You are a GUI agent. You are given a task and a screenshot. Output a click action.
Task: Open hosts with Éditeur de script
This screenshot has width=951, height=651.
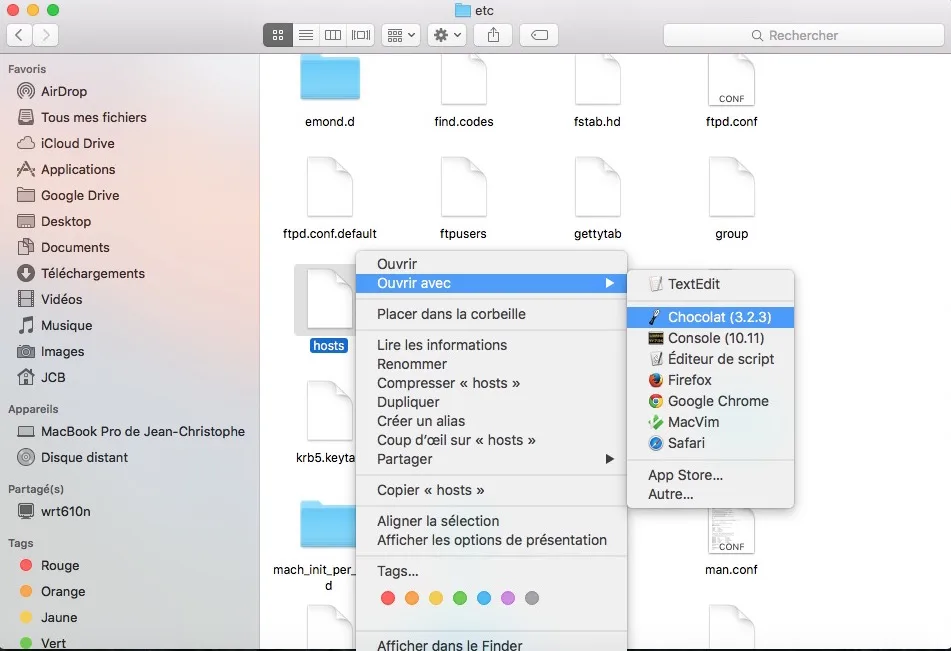(x=710, y=359)
